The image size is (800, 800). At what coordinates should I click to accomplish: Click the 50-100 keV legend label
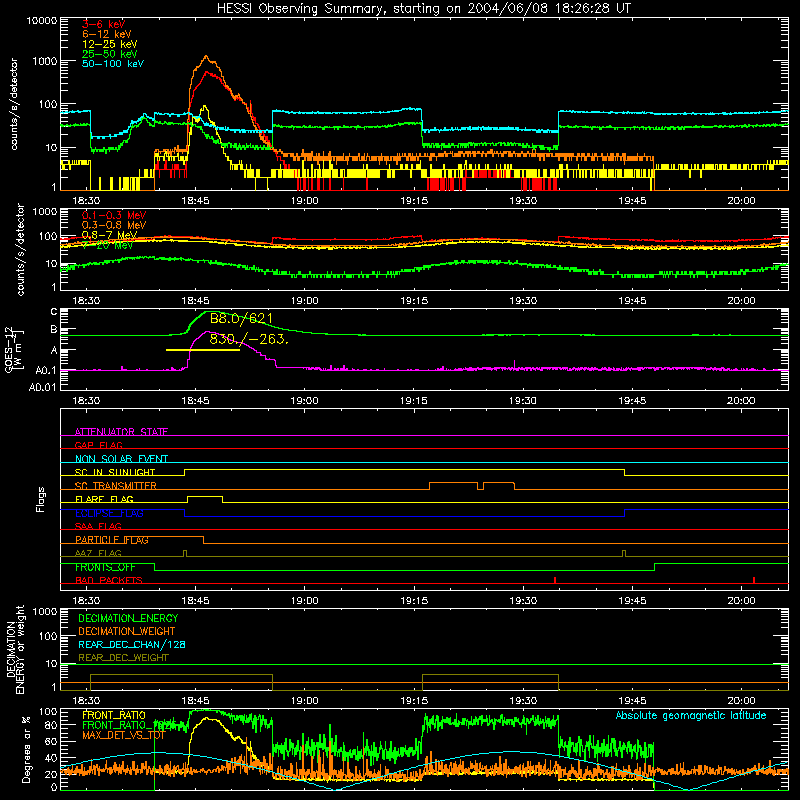[x=113, y=64]
